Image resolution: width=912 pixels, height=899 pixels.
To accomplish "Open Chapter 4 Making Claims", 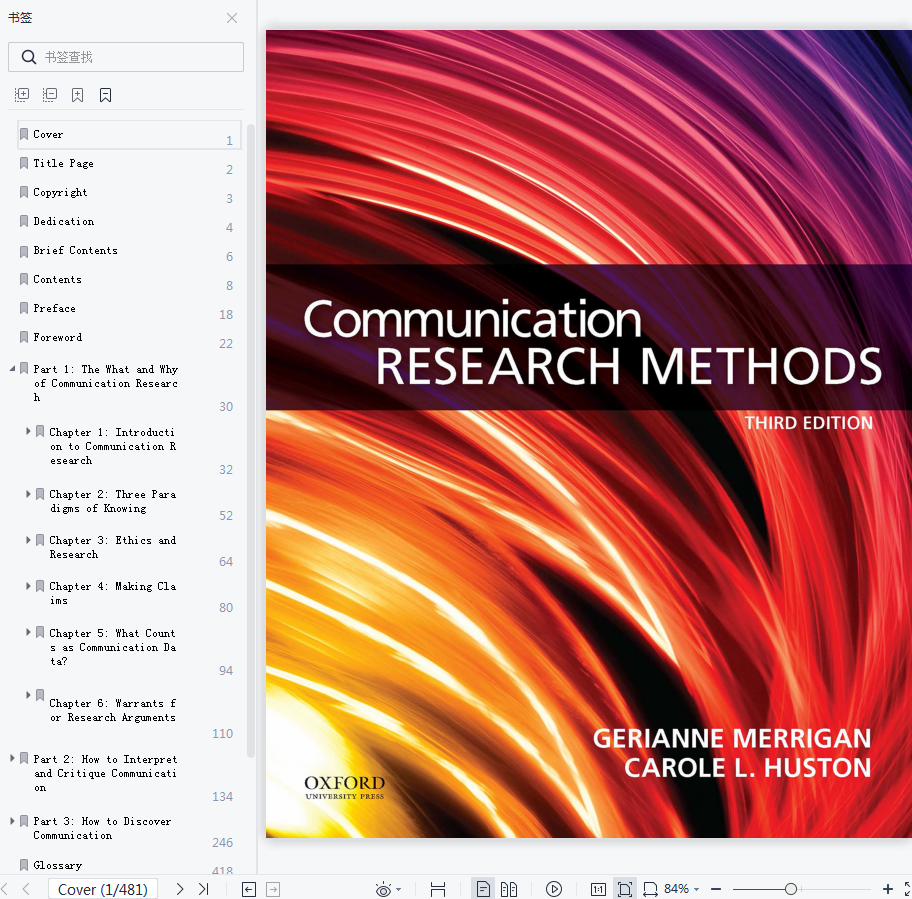I will pos(113,593).
